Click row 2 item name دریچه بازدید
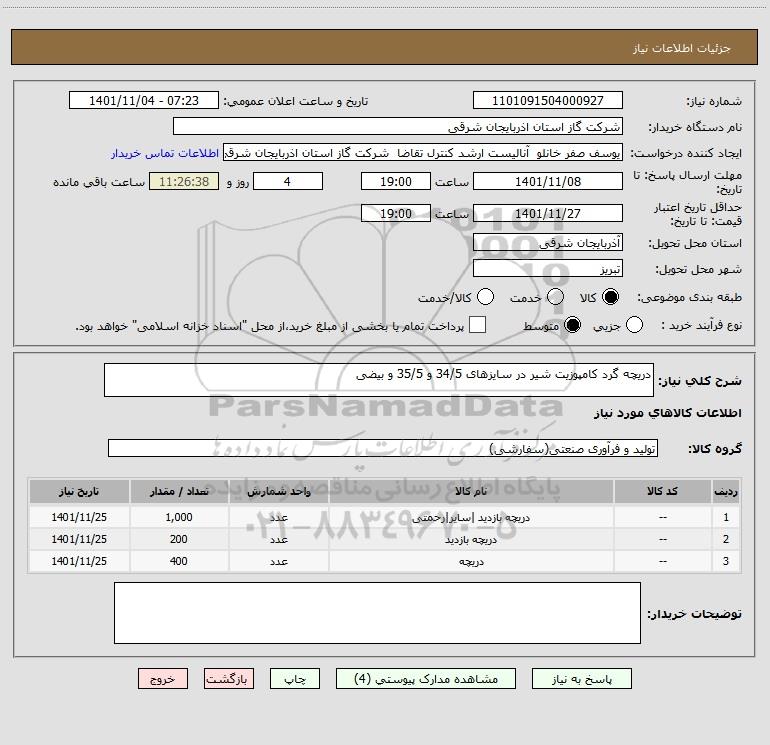Screen dimensions: 770x745 pos(471,539)
